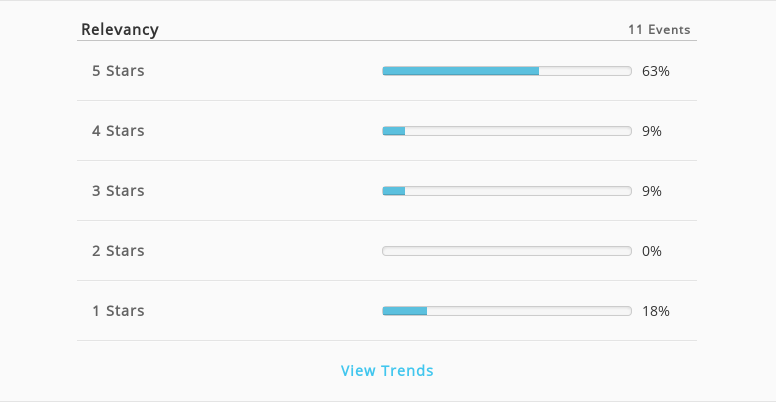Click the 5 Stars progress bar
The width and height of the screenshot is (776, 402).
pos(507,71)
